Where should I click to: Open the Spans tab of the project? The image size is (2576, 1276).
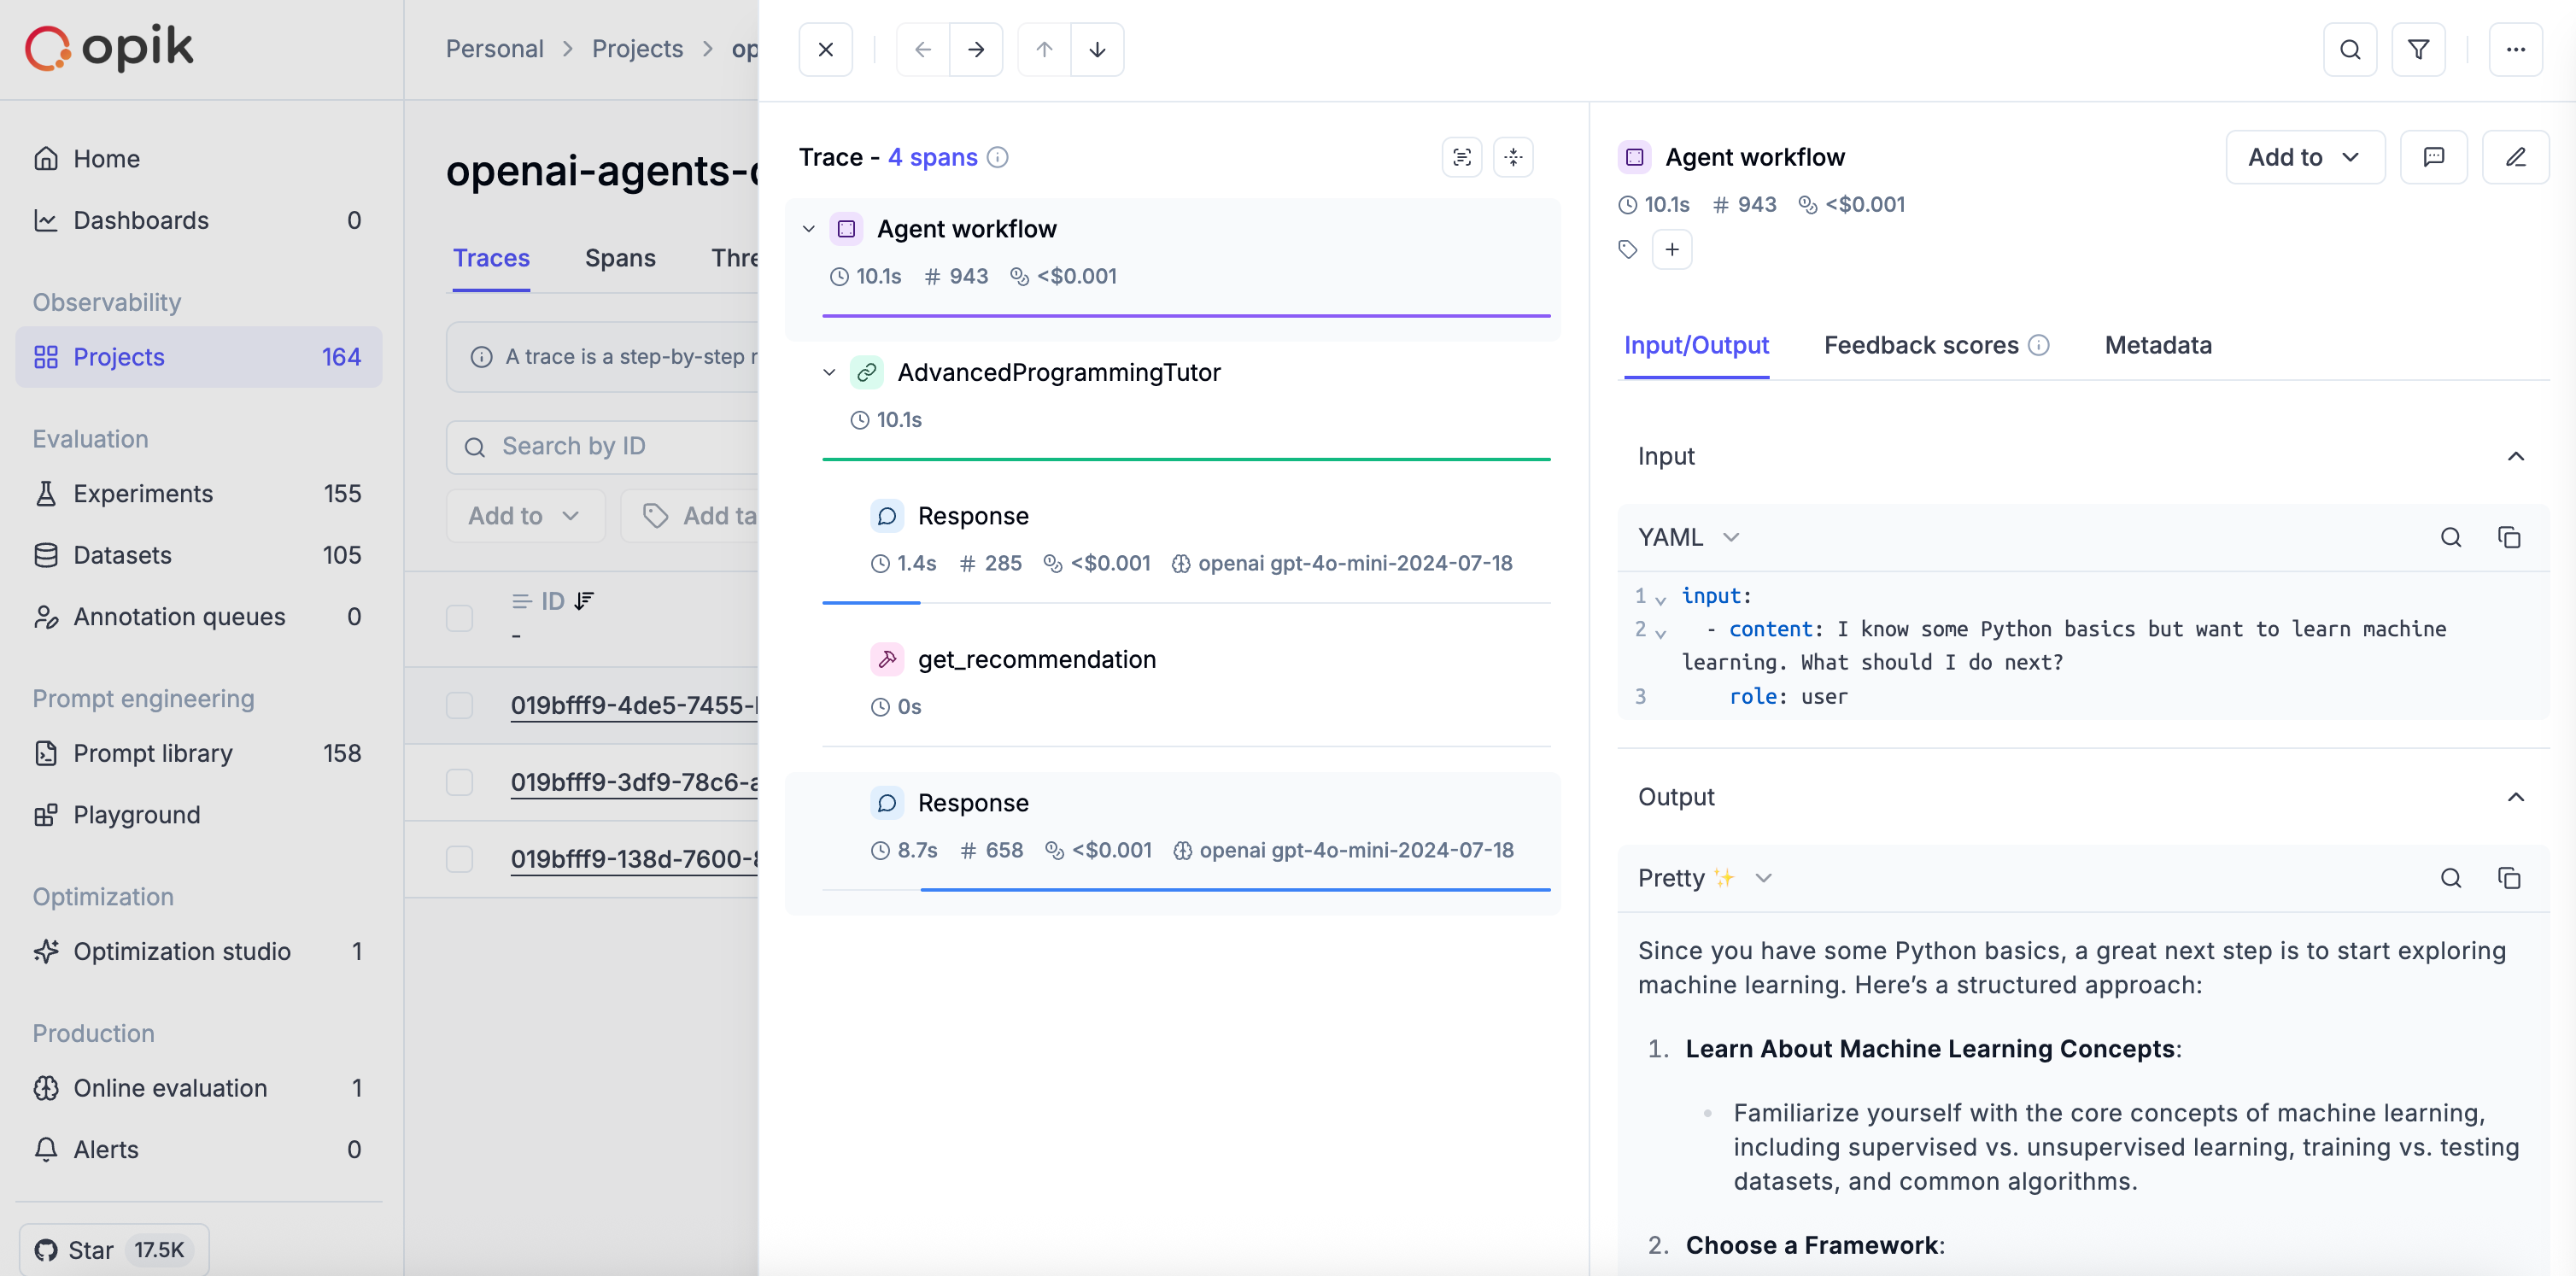pos(619,258)
